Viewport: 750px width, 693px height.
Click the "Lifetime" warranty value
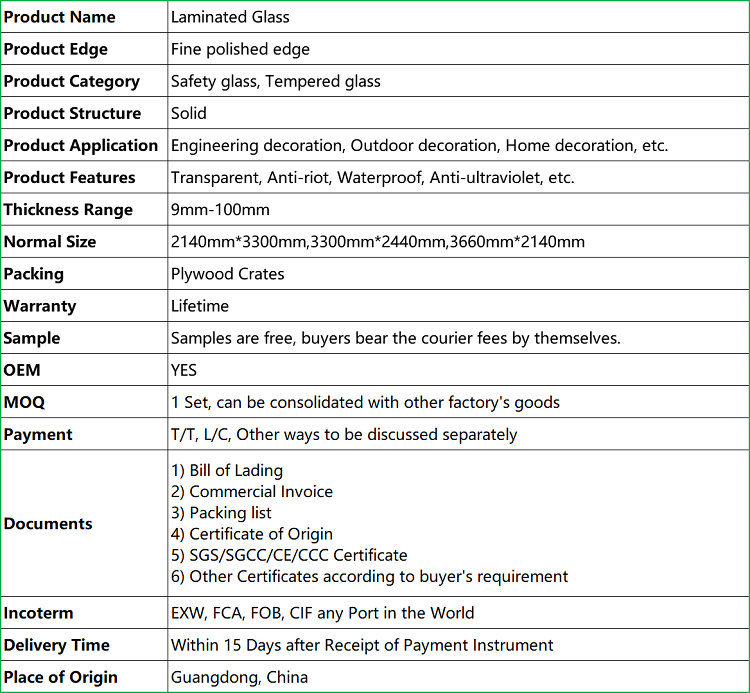(x=200, y=306)
